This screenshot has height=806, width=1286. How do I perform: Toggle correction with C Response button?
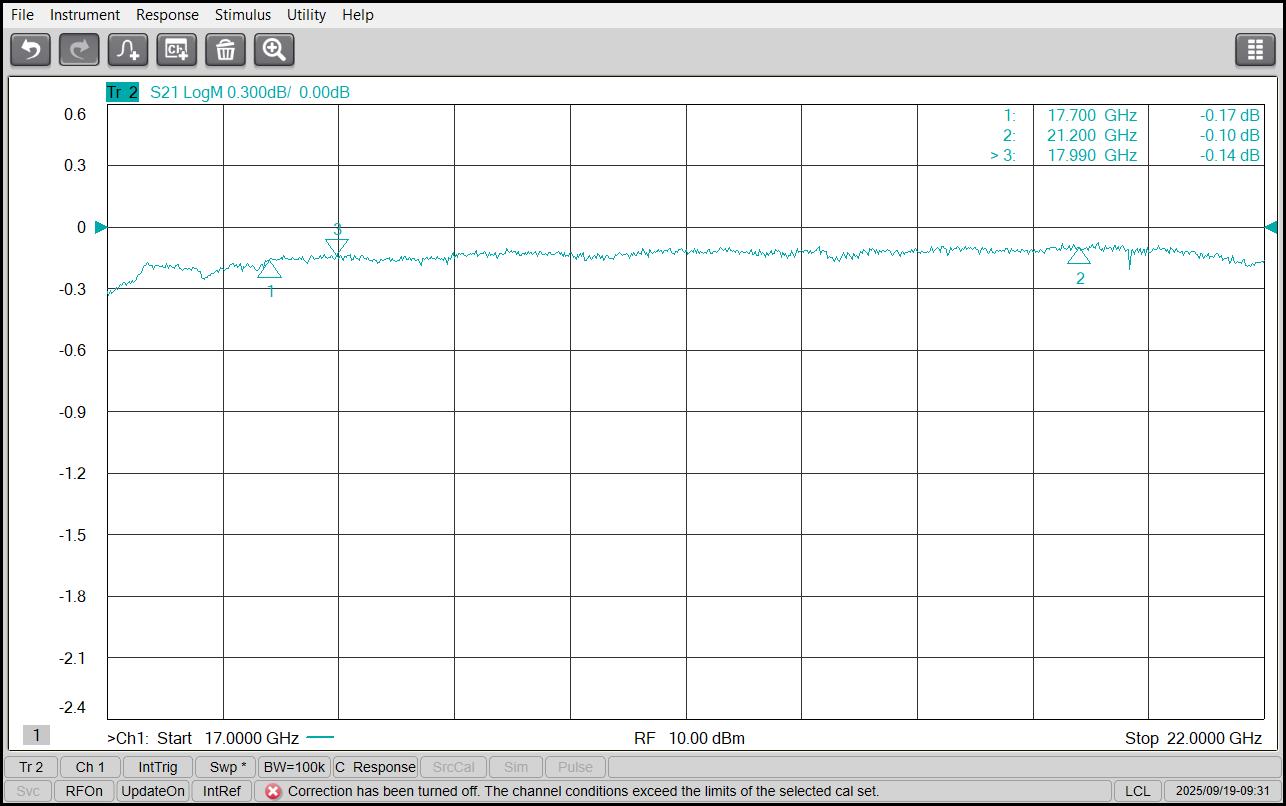coord(375,767)
